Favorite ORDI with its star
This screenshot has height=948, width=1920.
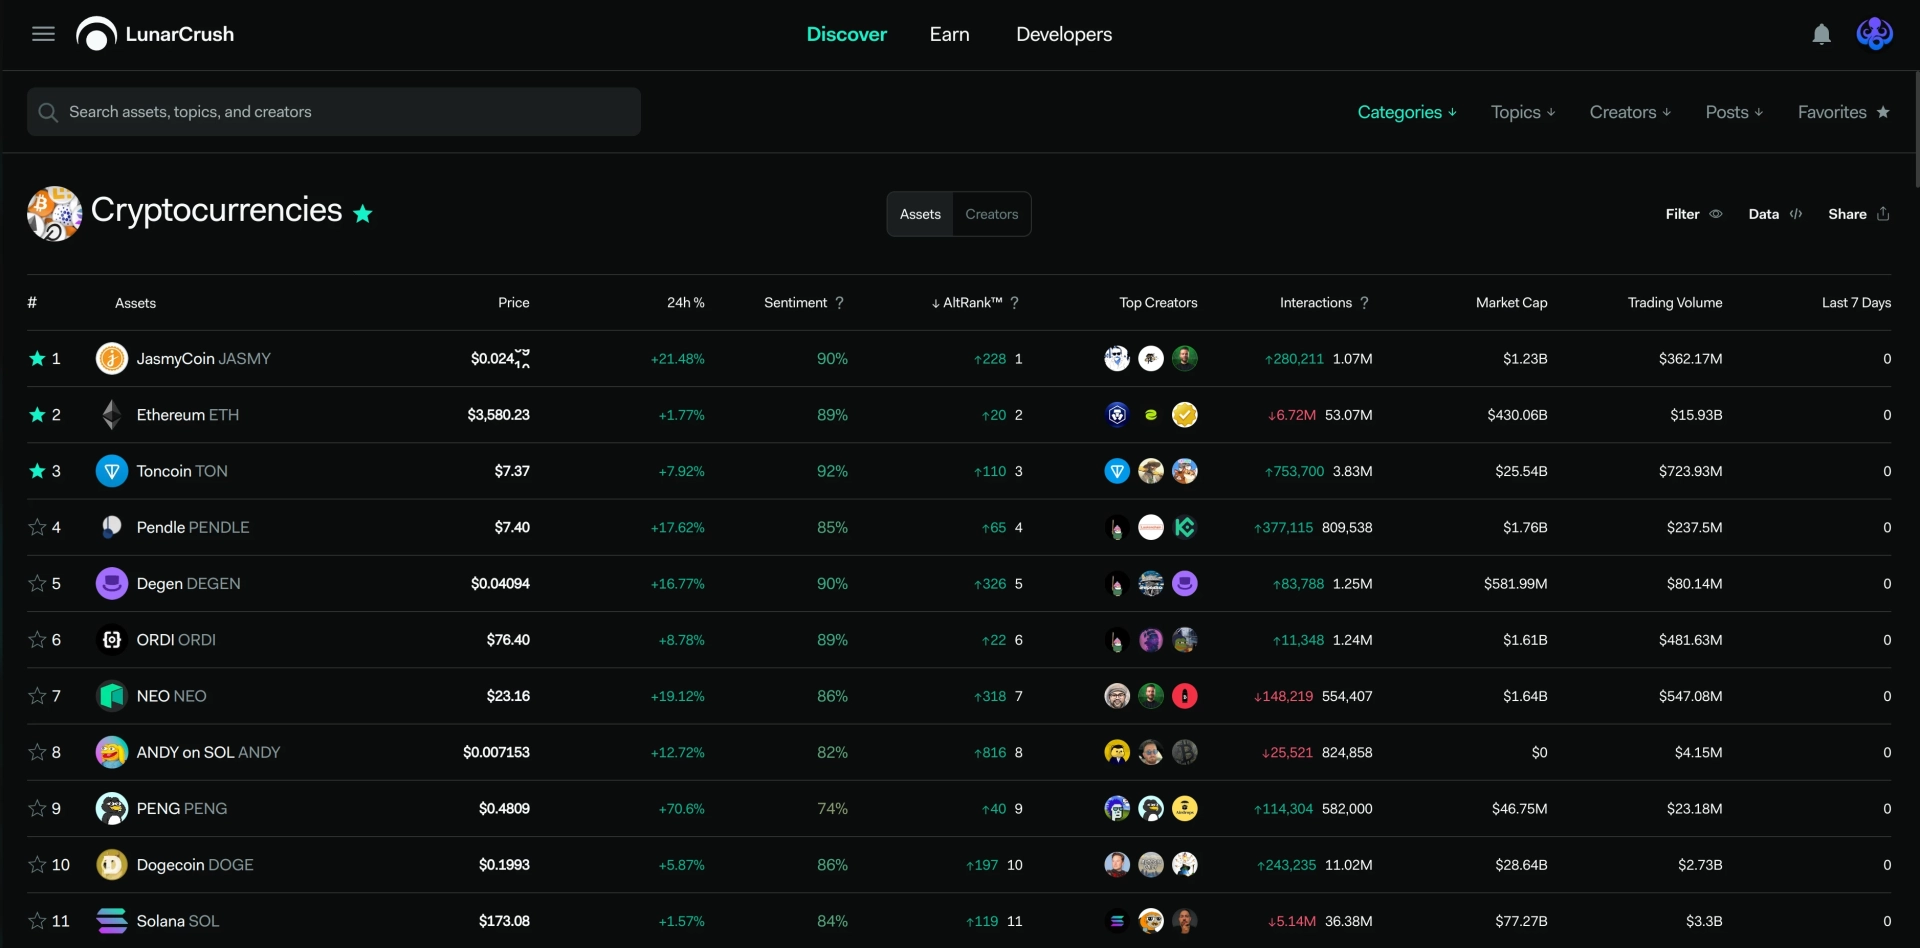pyautogui.click(x=37, y=639)
